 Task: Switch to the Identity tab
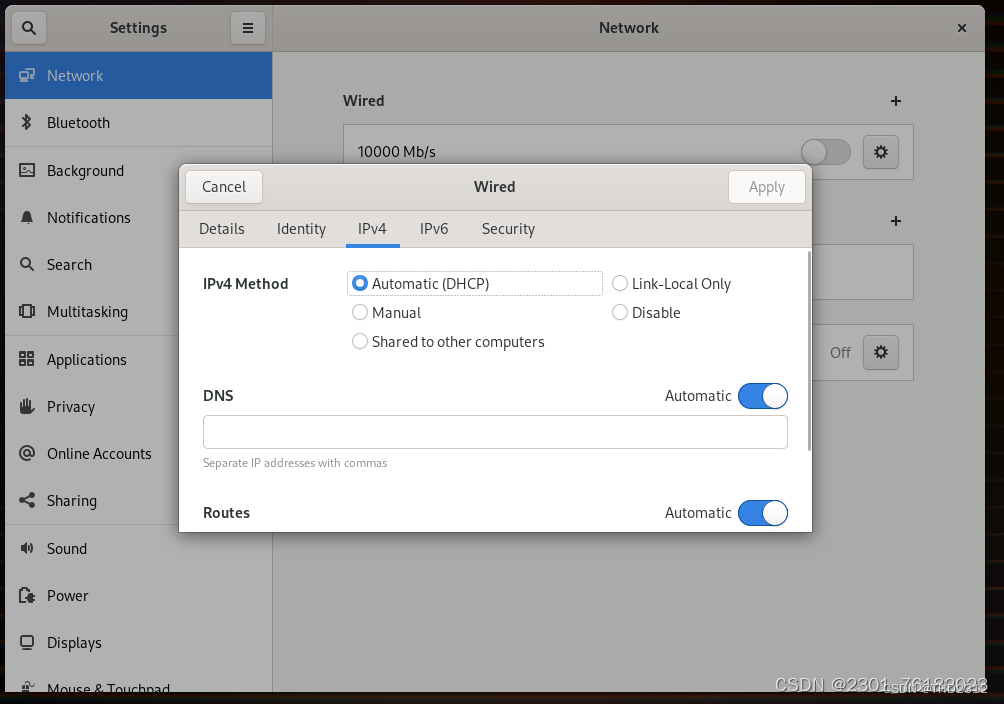[301, 229]
